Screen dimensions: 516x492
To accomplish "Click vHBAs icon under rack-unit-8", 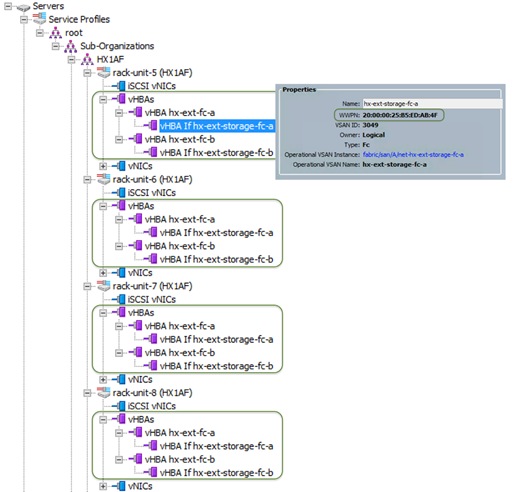I will pos(119,419).
